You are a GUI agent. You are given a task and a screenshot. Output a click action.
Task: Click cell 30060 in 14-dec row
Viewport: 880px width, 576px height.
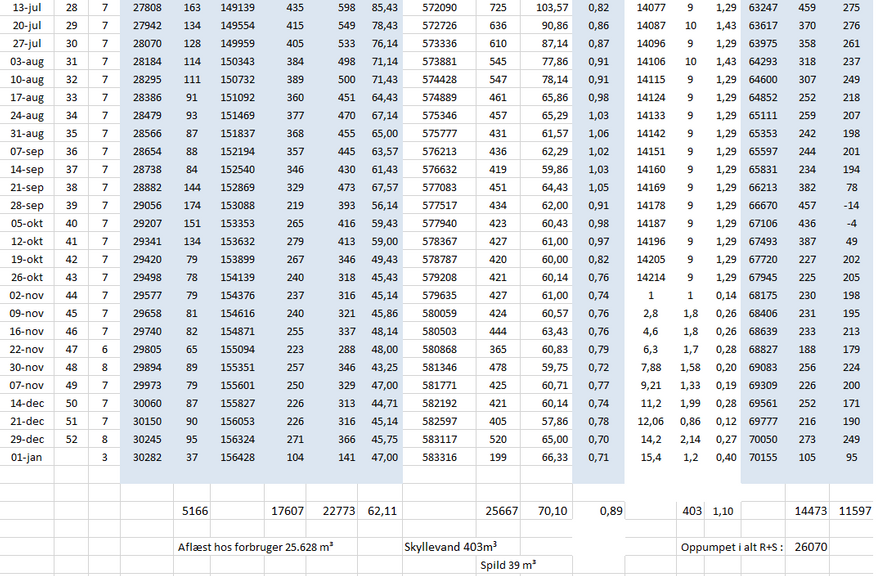tap(147, 403)
